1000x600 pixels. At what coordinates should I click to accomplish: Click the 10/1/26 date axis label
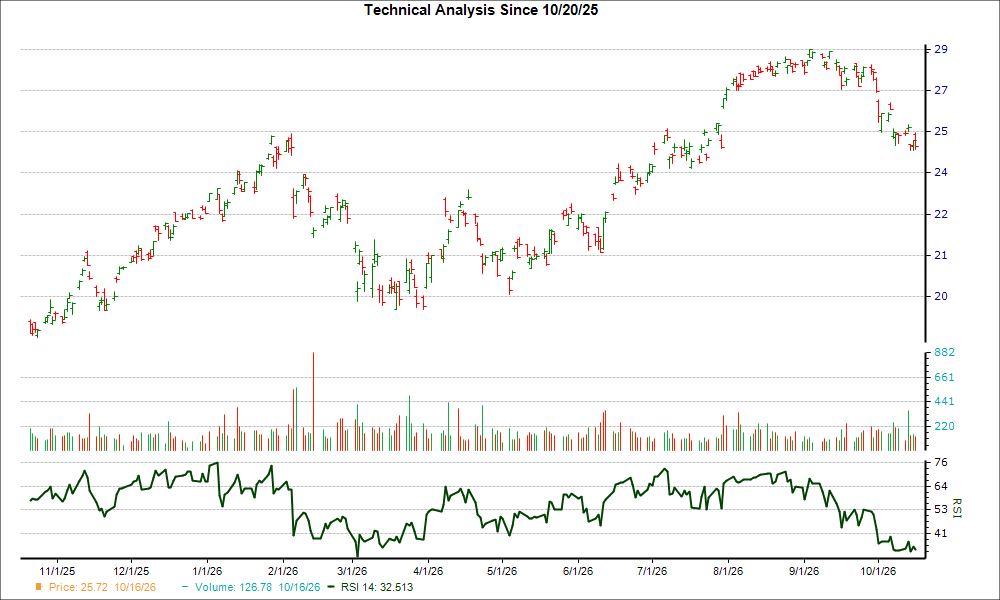click(878, 571)
